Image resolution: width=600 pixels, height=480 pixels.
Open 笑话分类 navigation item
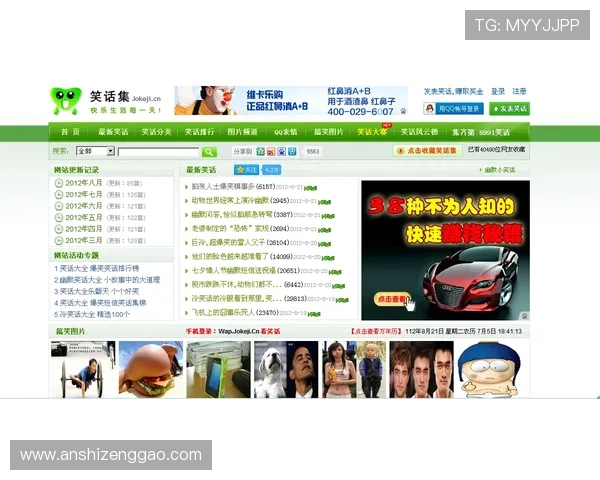tap(156, 132)
